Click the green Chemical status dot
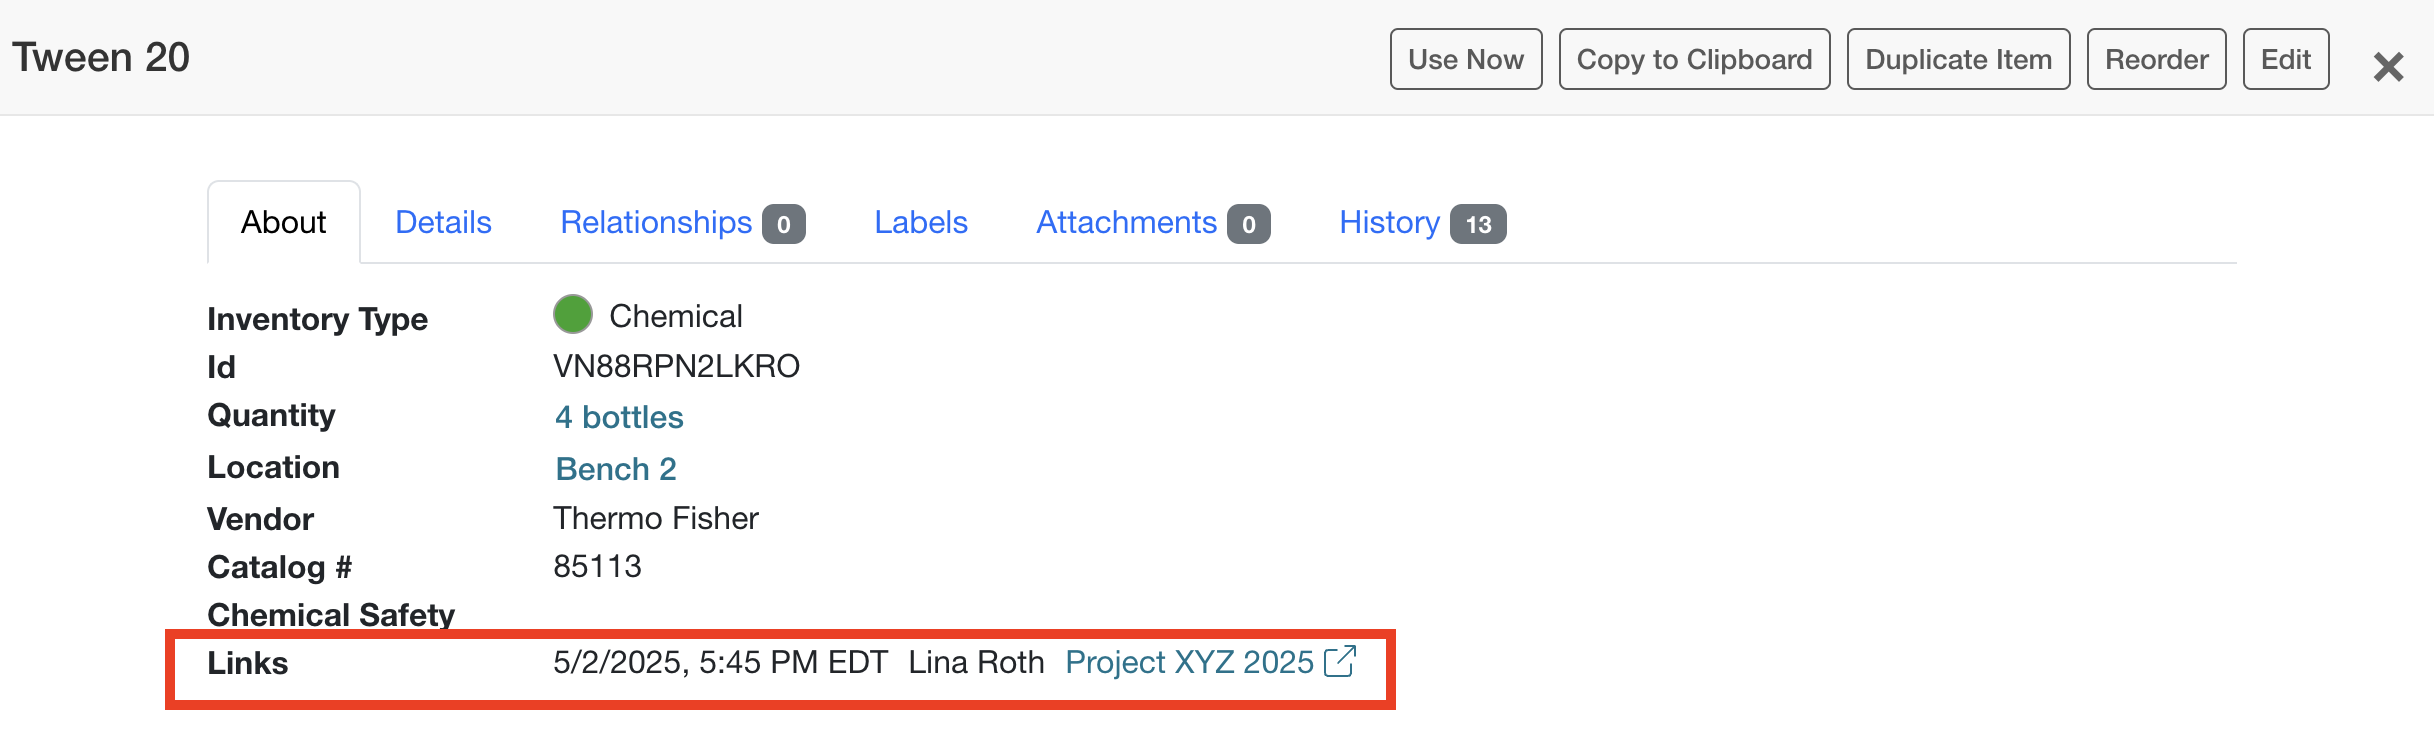This screenshot has height=740, width=2434. pyautogui.click(x=572, y=314)
